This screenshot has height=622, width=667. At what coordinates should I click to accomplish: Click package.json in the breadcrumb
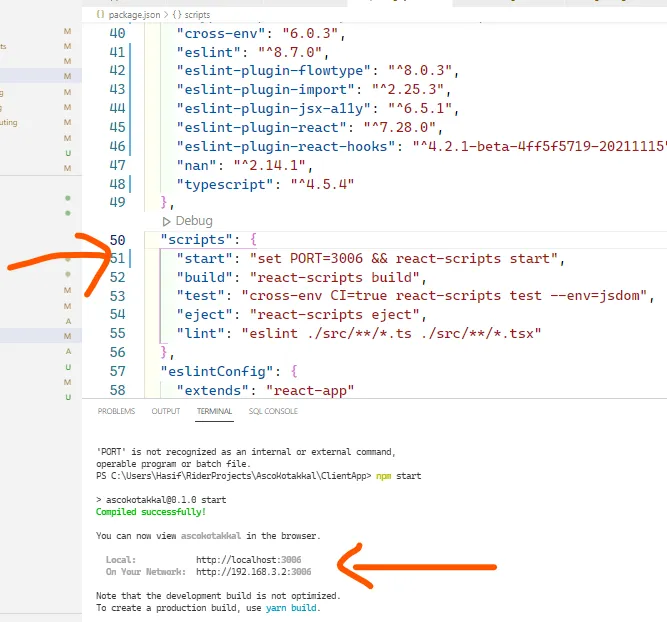[134, 15]
